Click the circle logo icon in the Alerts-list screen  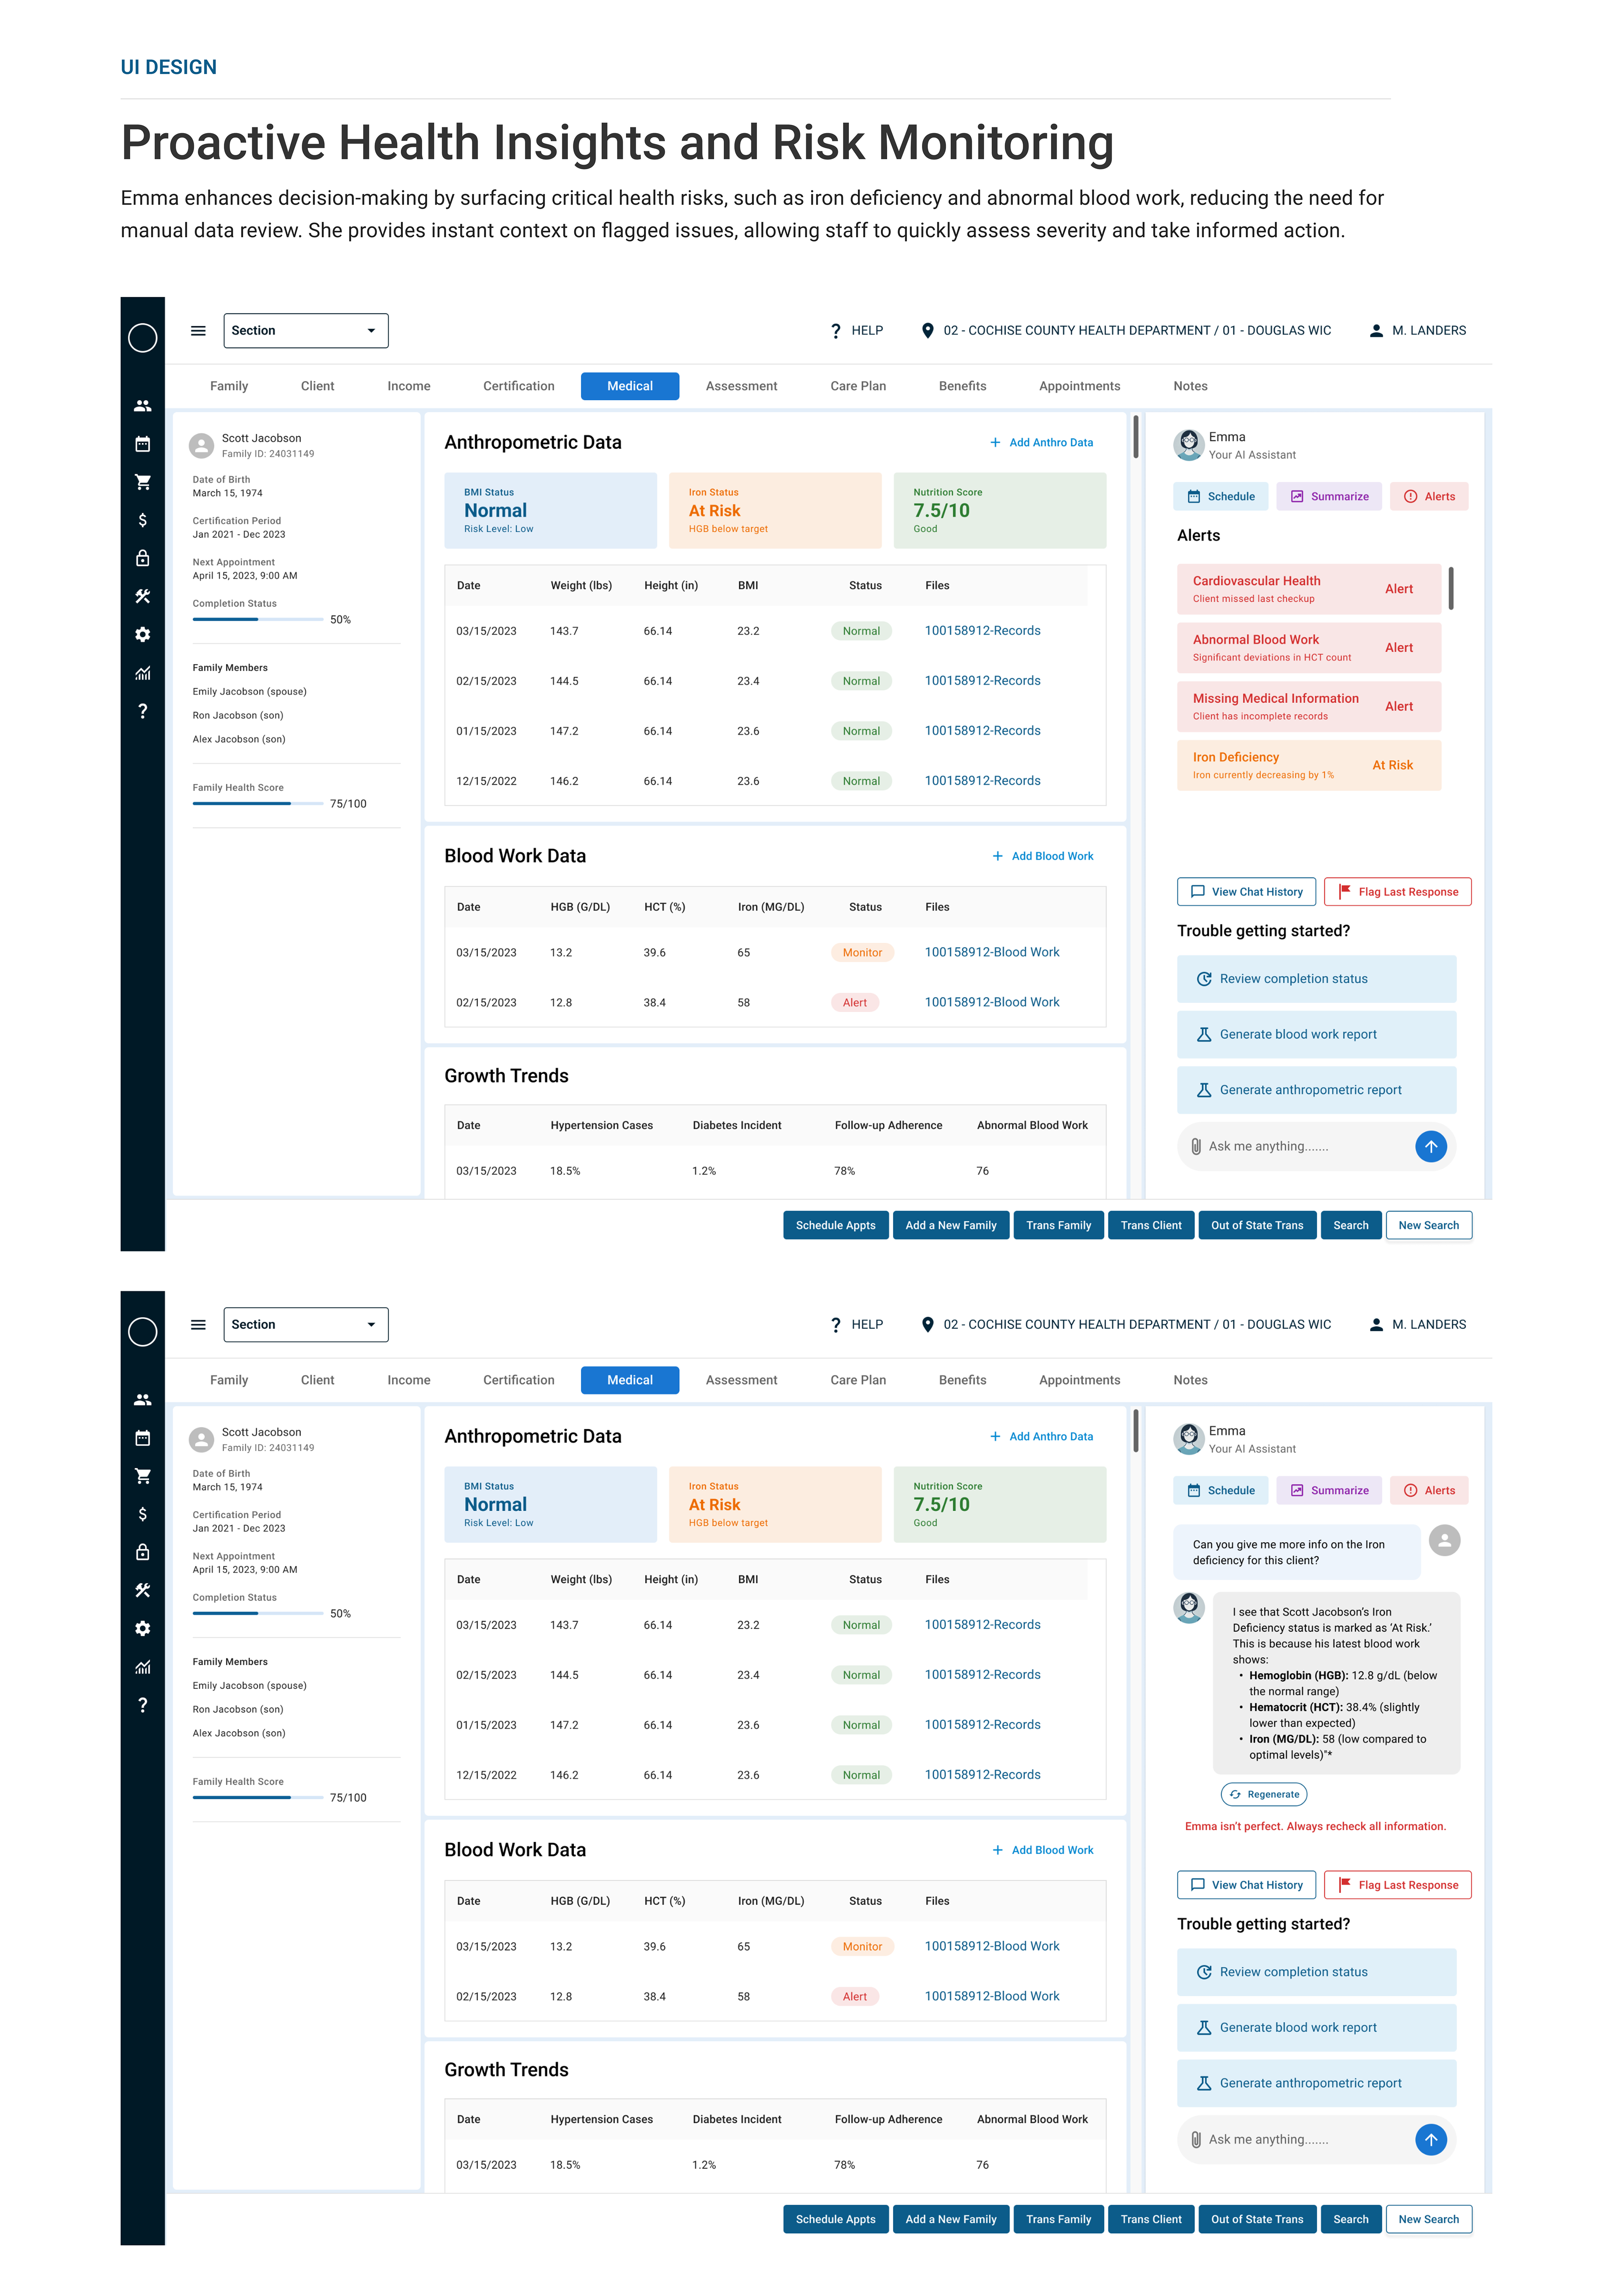142,338
